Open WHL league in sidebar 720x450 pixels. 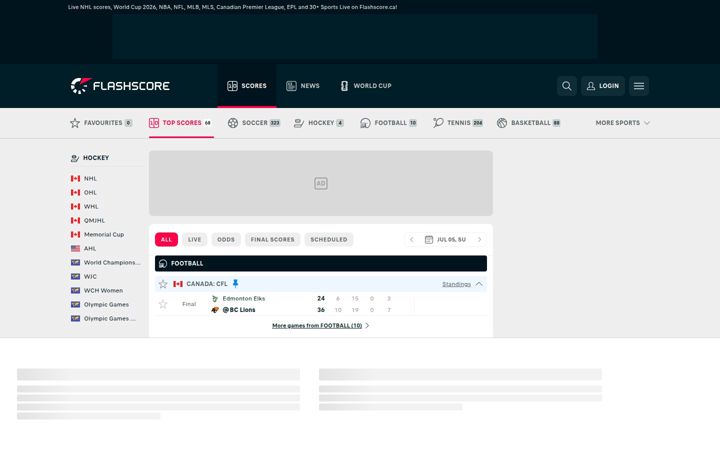[91, 207]
